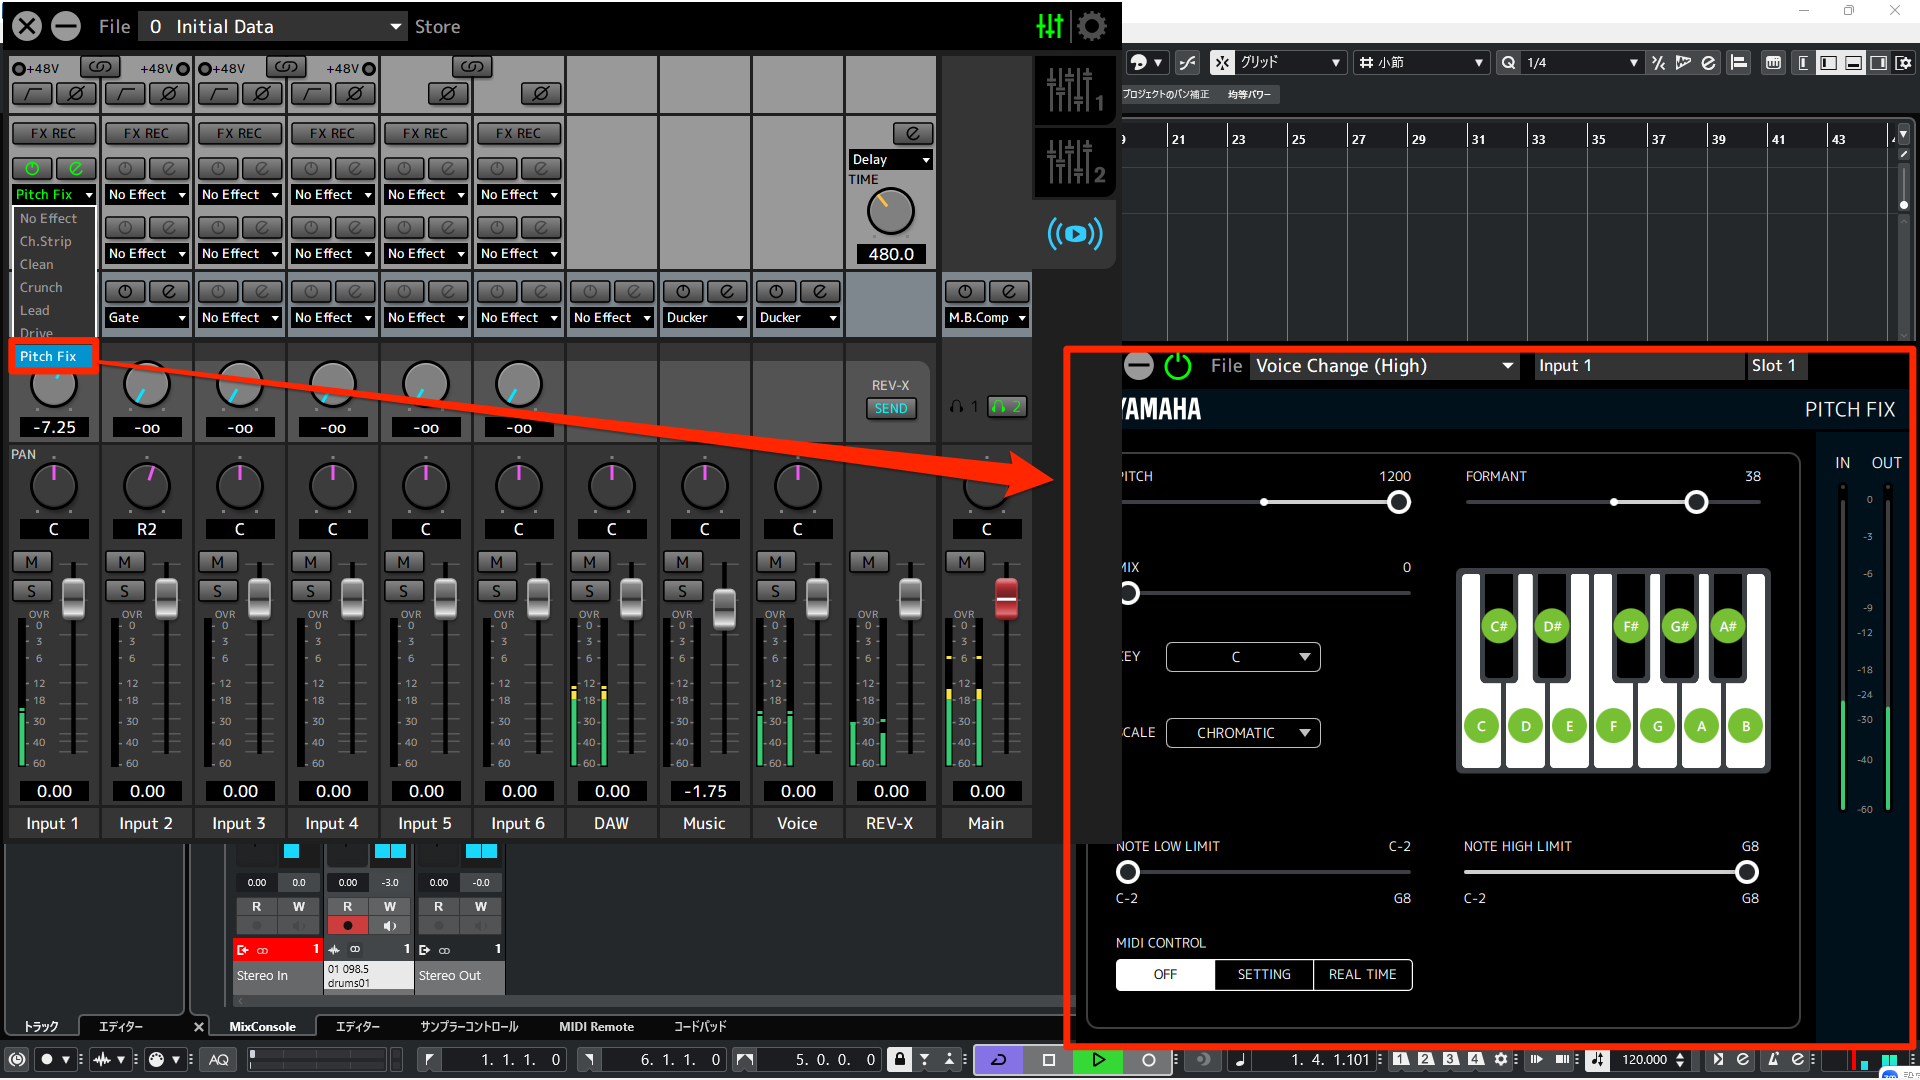Select mixer view 1 icon

point(1074,90)
